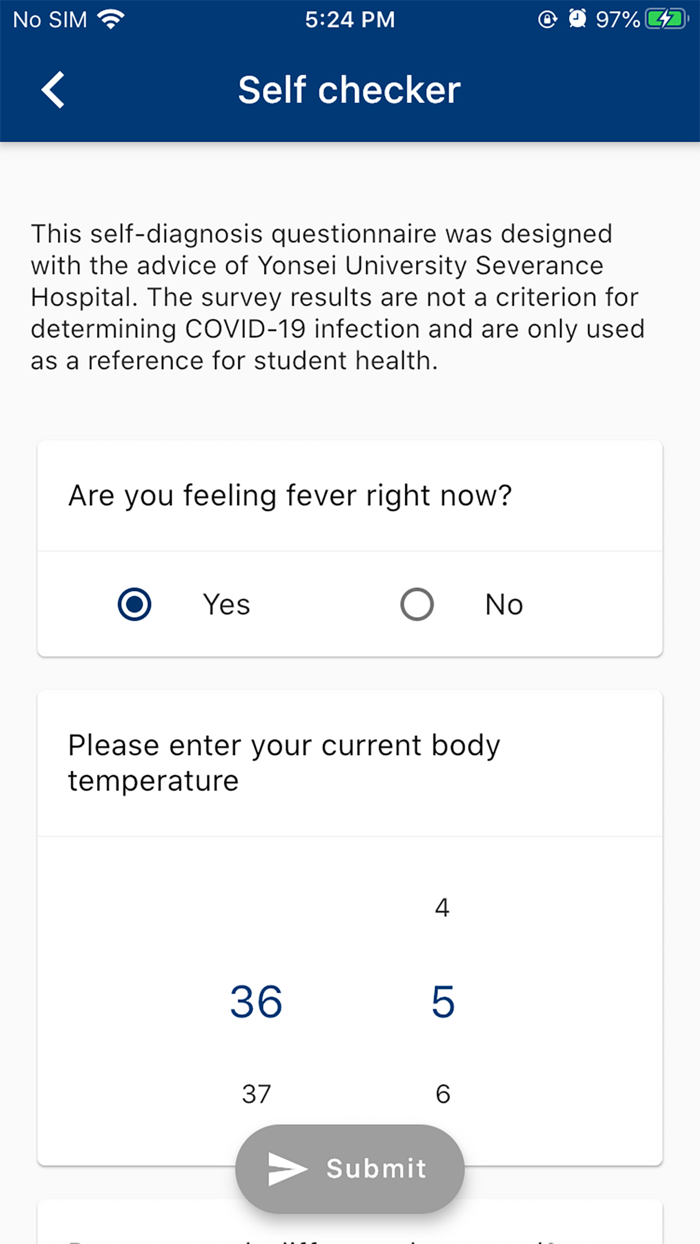The width and height of the screenshot is (700, 1244).
Task: Submit the self checker form
Action: tap(350, 1169)
